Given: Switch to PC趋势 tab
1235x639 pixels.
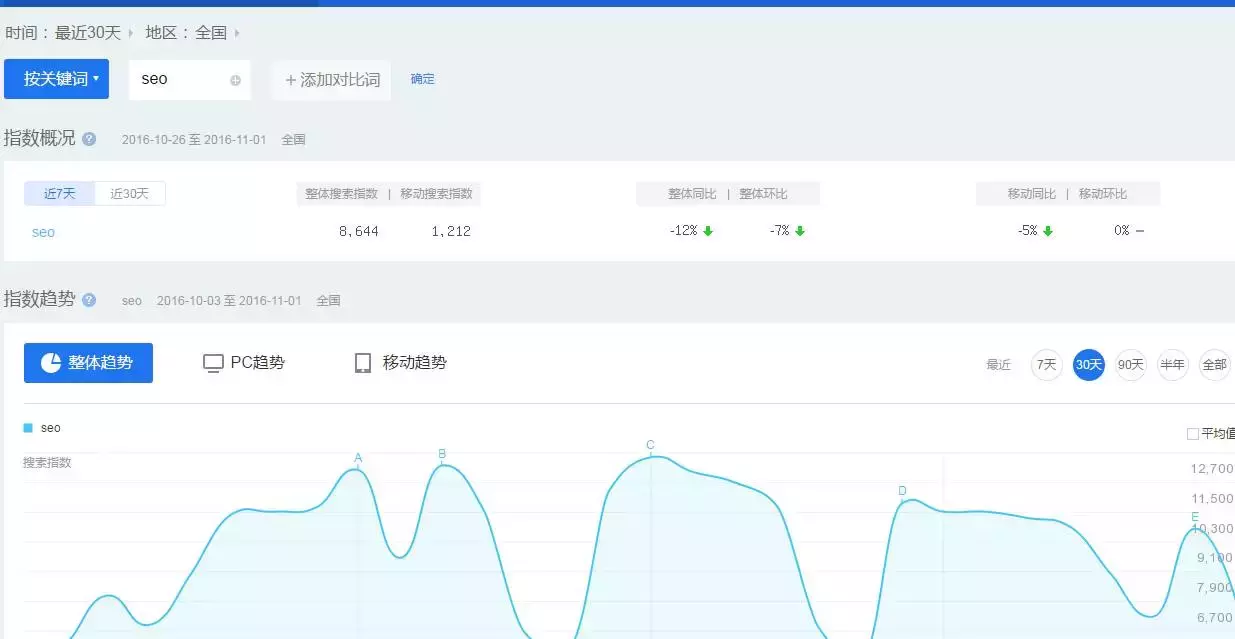Looking at the screenshot, I should [x=244, y=362].
